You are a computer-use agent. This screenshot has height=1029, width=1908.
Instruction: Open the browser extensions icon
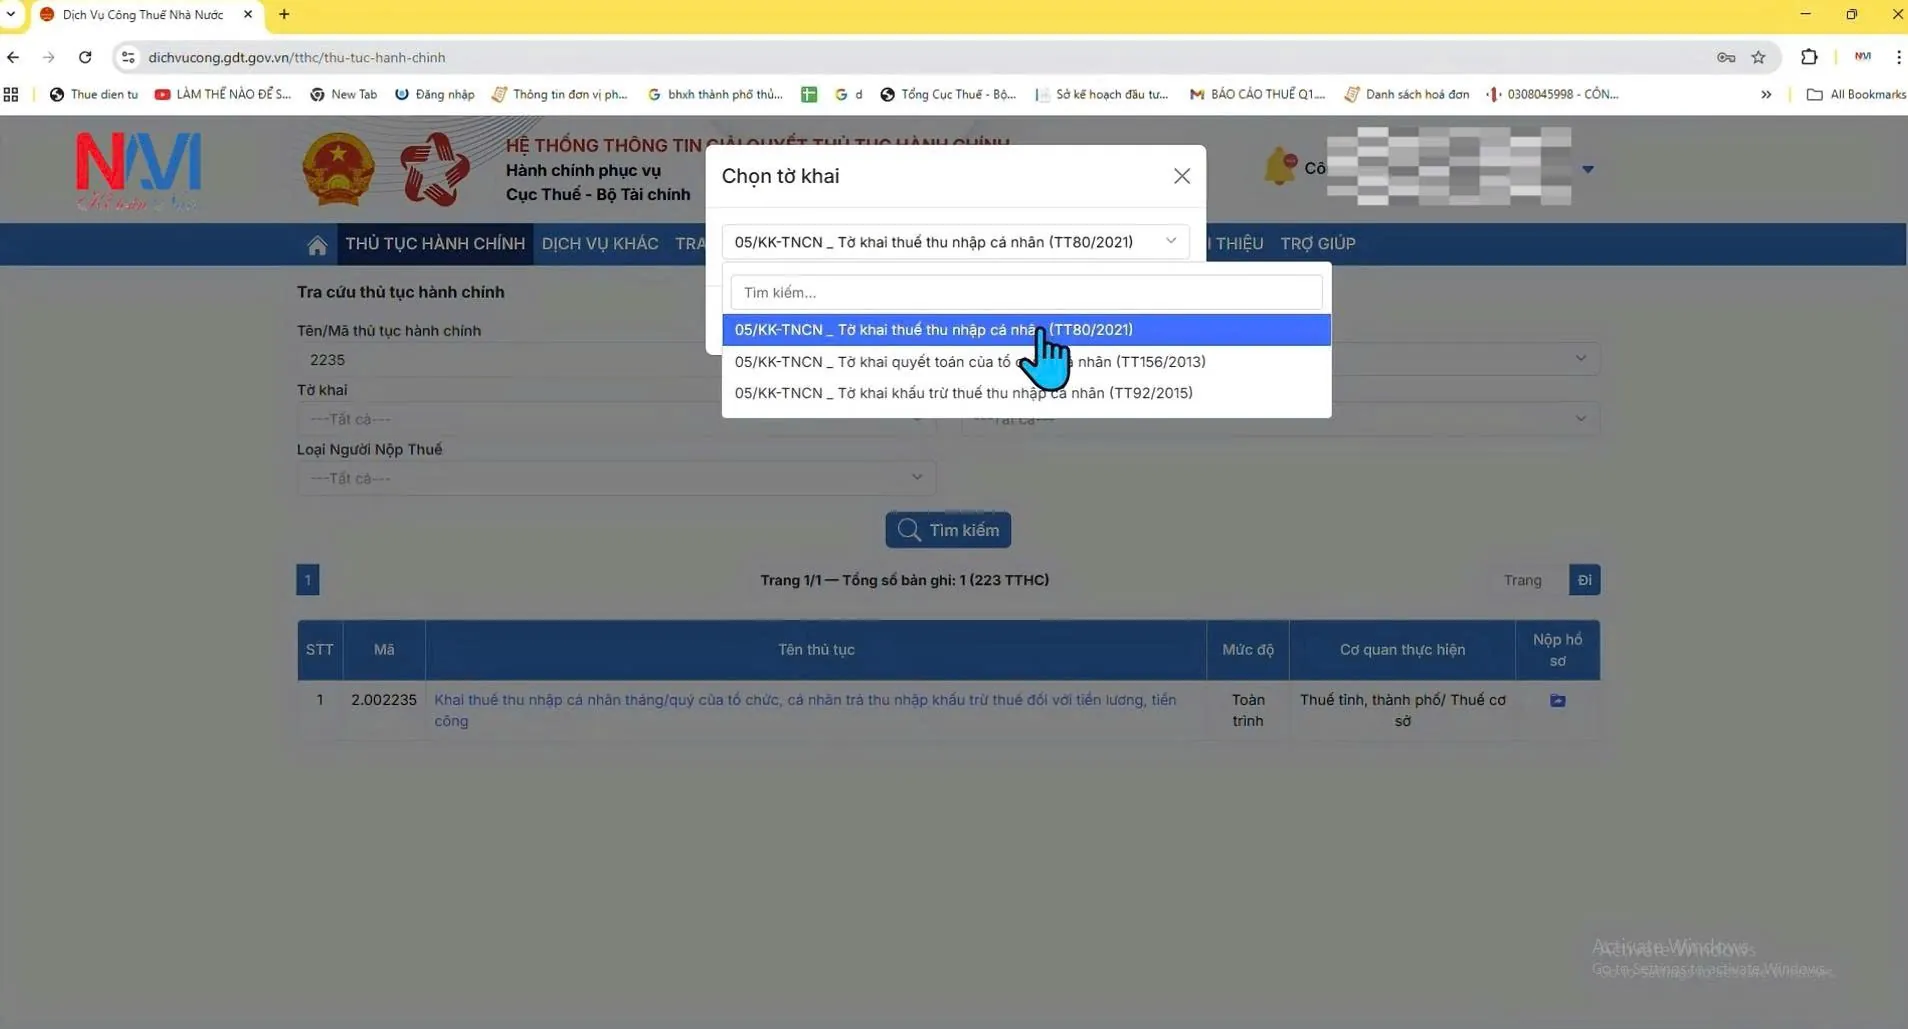1808,58
